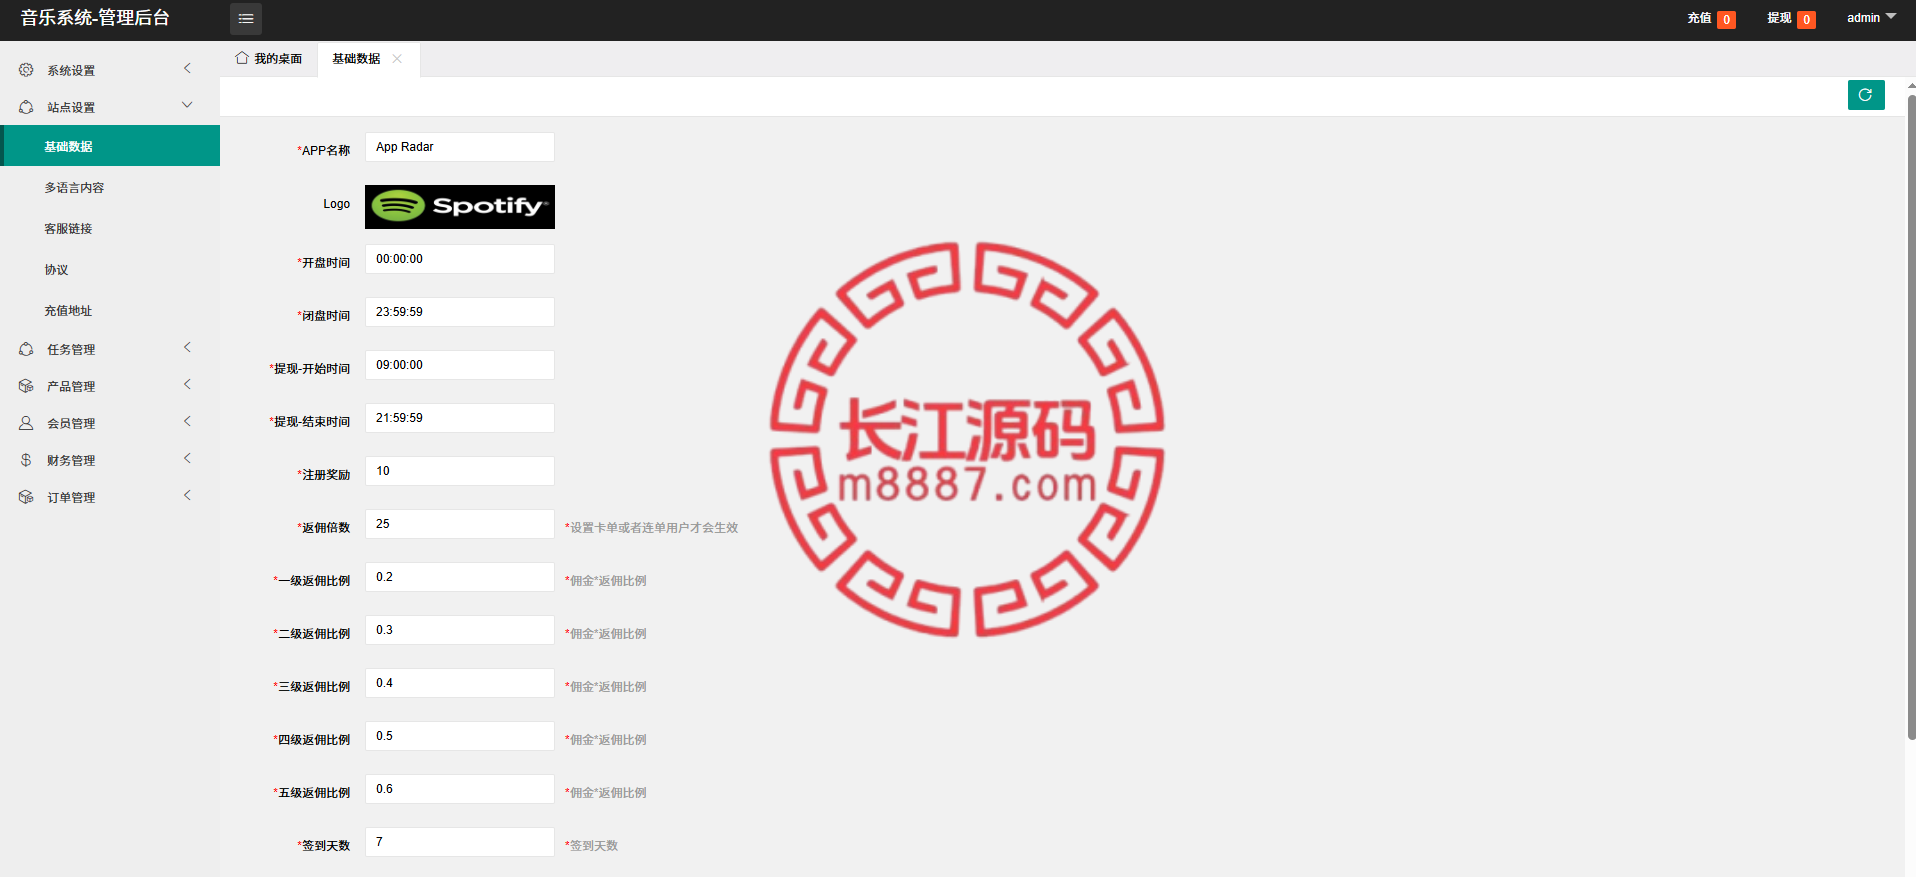
Task: Click the 充值 notification badge
Action: [1726, 20]
